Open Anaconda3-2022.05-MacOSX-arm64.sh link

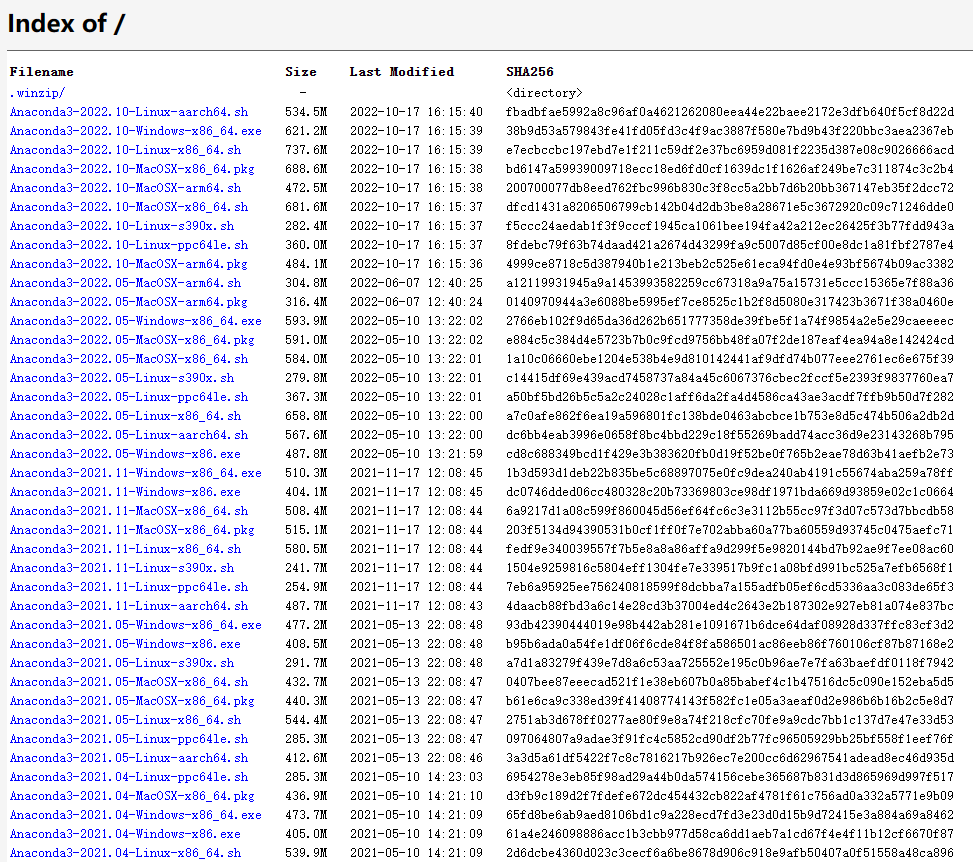[x=125, y=283]
